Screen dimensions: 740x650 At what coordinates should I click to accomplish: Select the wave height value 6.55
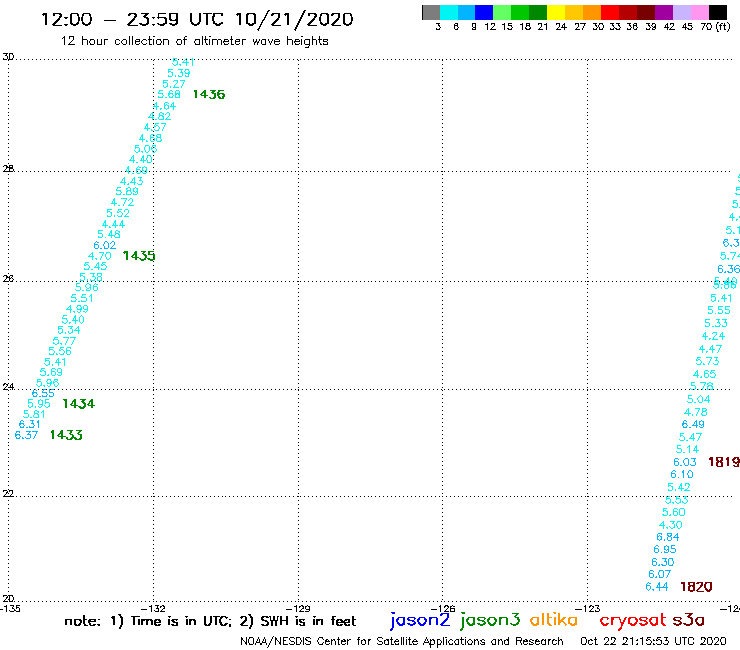[x=43, y=393]
